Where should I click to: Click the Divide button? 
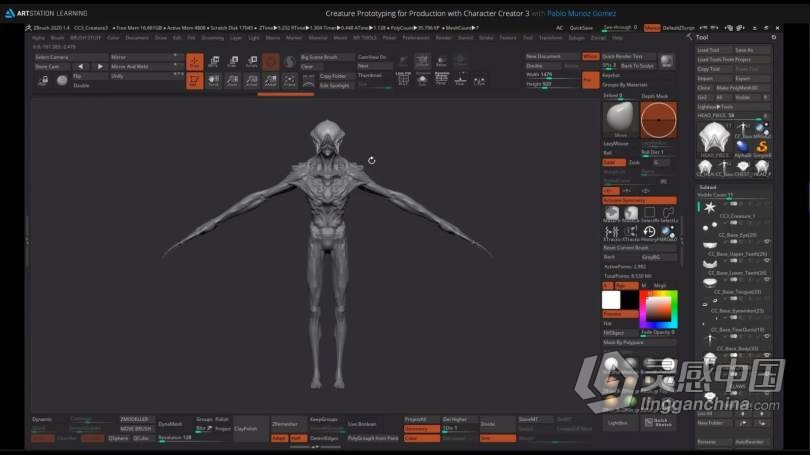tap(497, 424)
